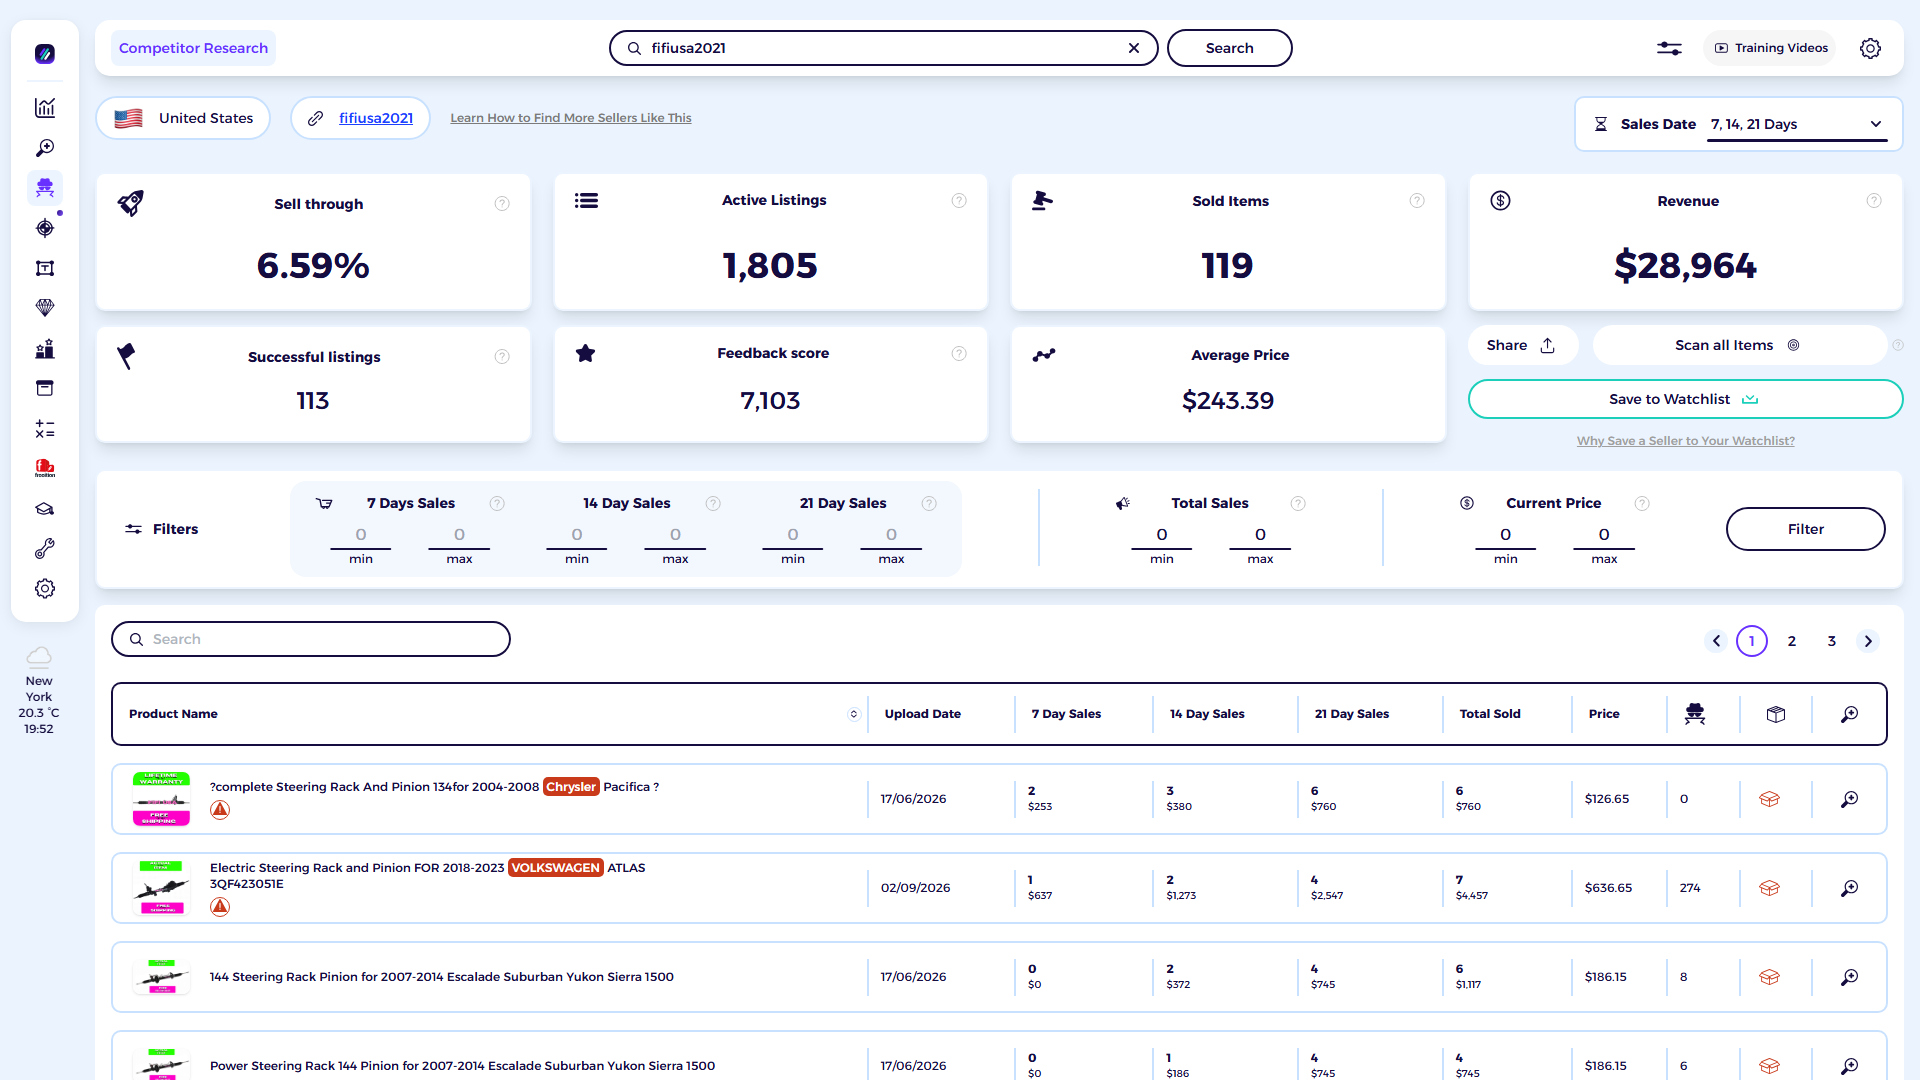Image resolution: width=1920 pixels, height=1080 pixels.
Task: Click the Current Price max field
Action: coord(1604,535)
